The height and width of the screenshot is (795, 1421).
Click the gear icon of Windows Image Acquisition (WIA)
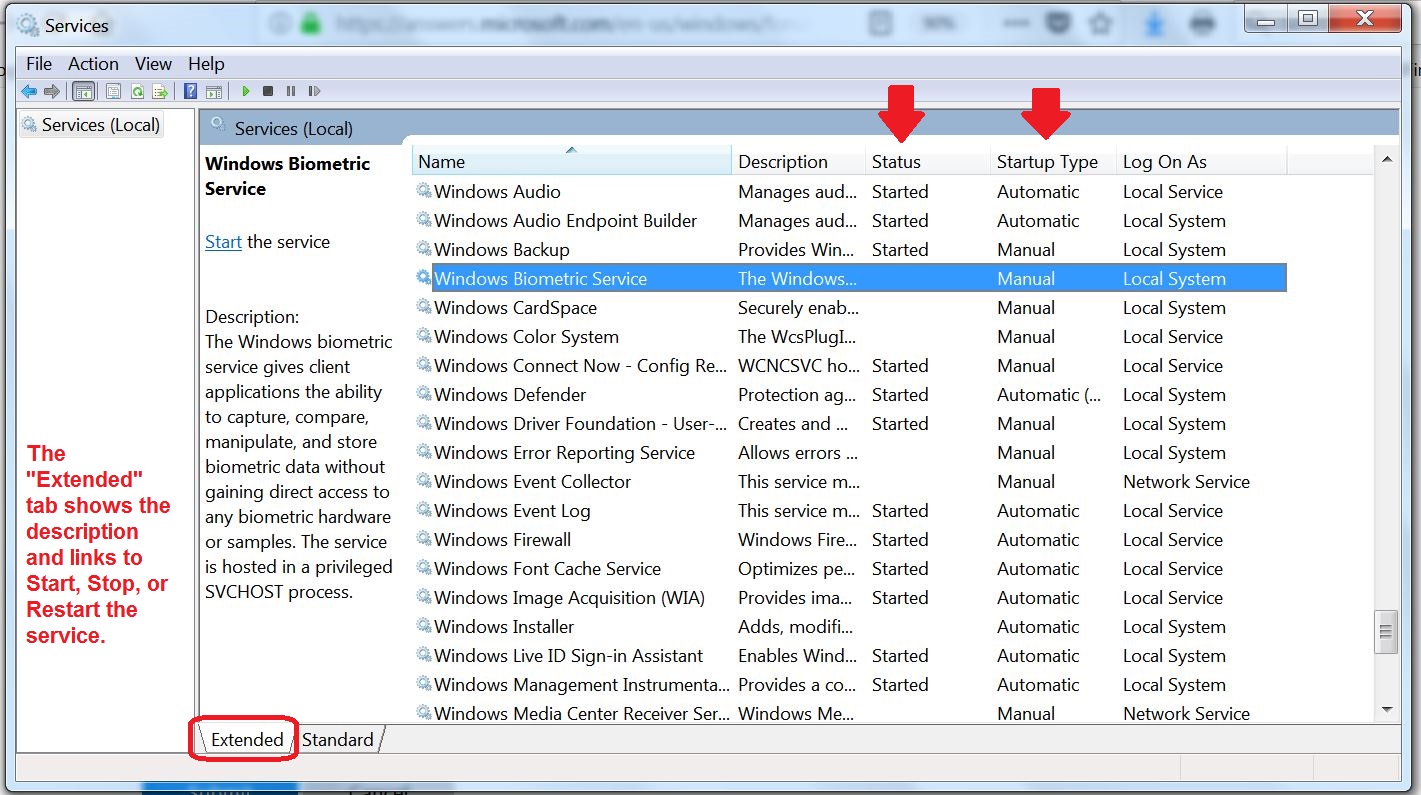(x=424, y=597)
